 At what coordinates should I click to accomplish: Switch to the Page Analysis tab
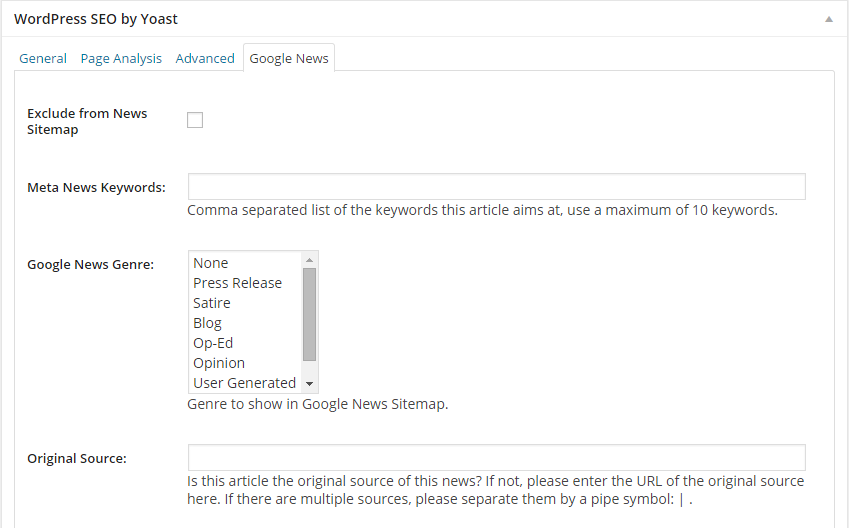(x=121, y=58)
